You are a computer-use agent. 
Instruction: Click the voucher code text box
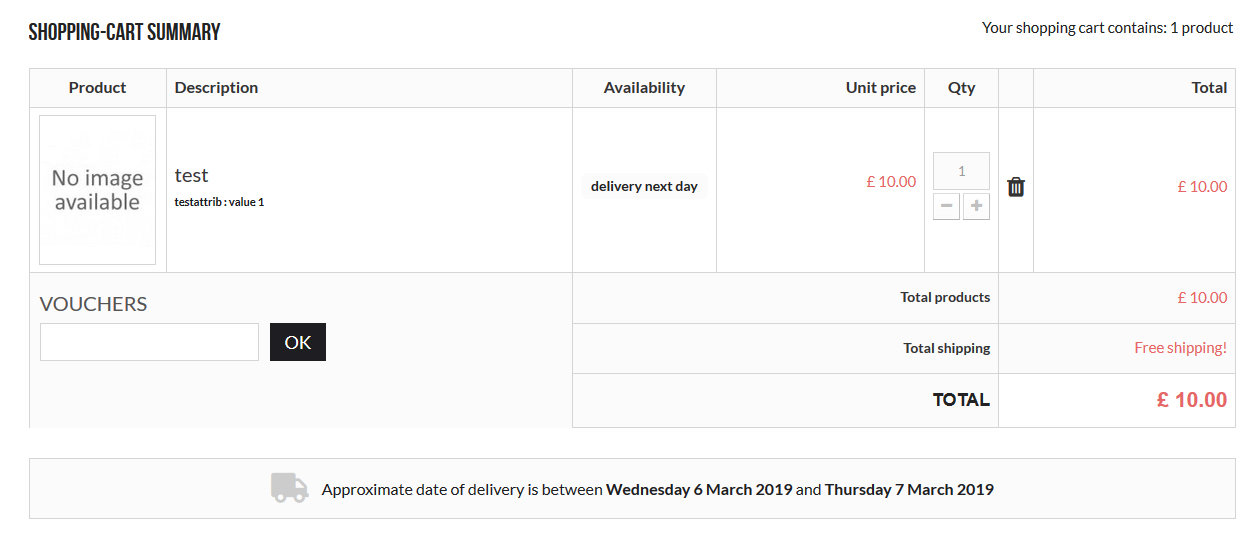[x=149, y=342]
